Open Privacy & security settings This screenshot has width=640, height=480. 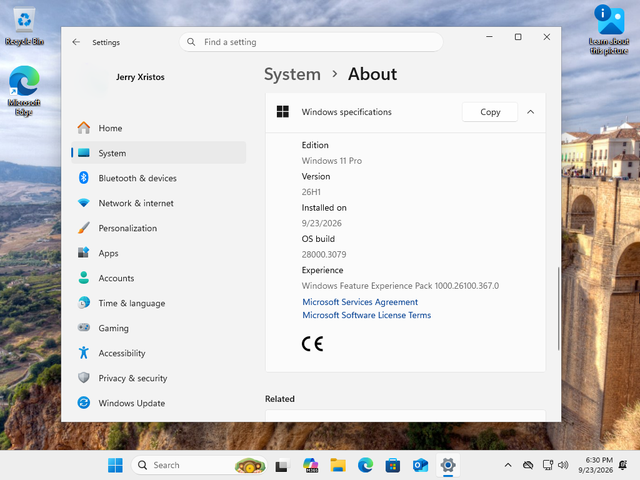pyautogui.click(x=158, y=378)
